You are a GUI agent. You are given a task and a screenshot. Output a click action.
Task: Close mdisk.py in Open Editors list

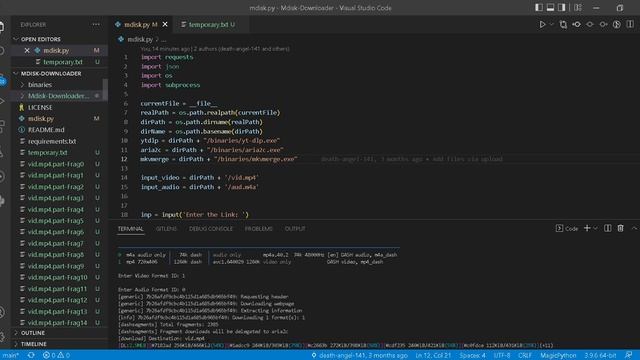pos(27,51)
